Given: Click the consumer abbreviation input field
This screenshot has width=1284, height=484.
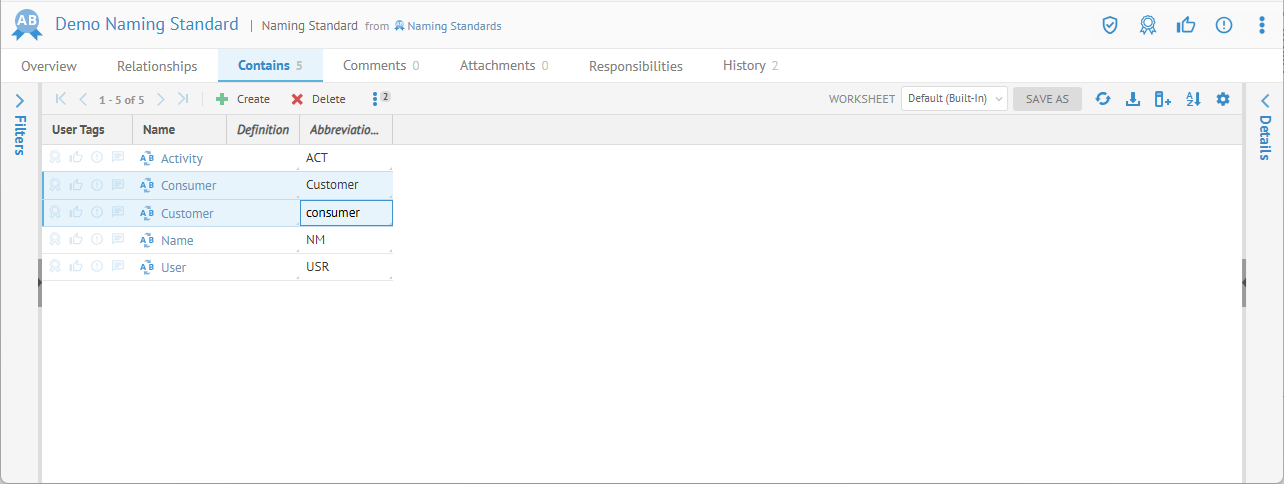Looking at the screenshot, I should pyautogui.click(x=346, y=213).
